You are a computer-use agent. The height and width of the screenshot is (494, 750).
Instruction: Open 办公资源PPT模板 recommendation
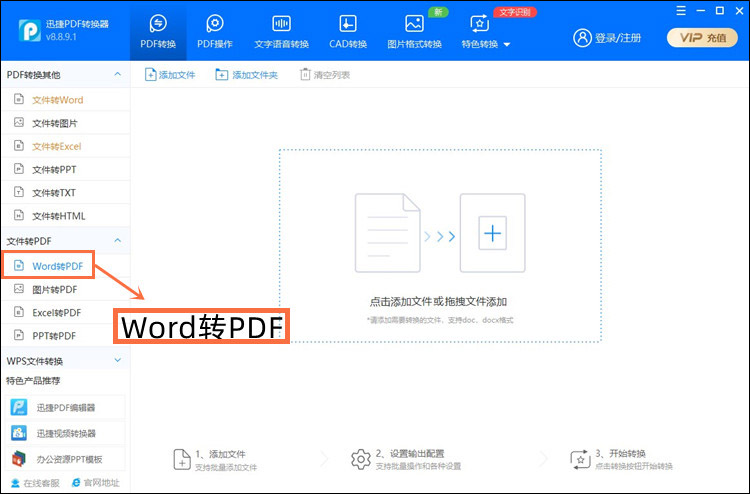66,459
